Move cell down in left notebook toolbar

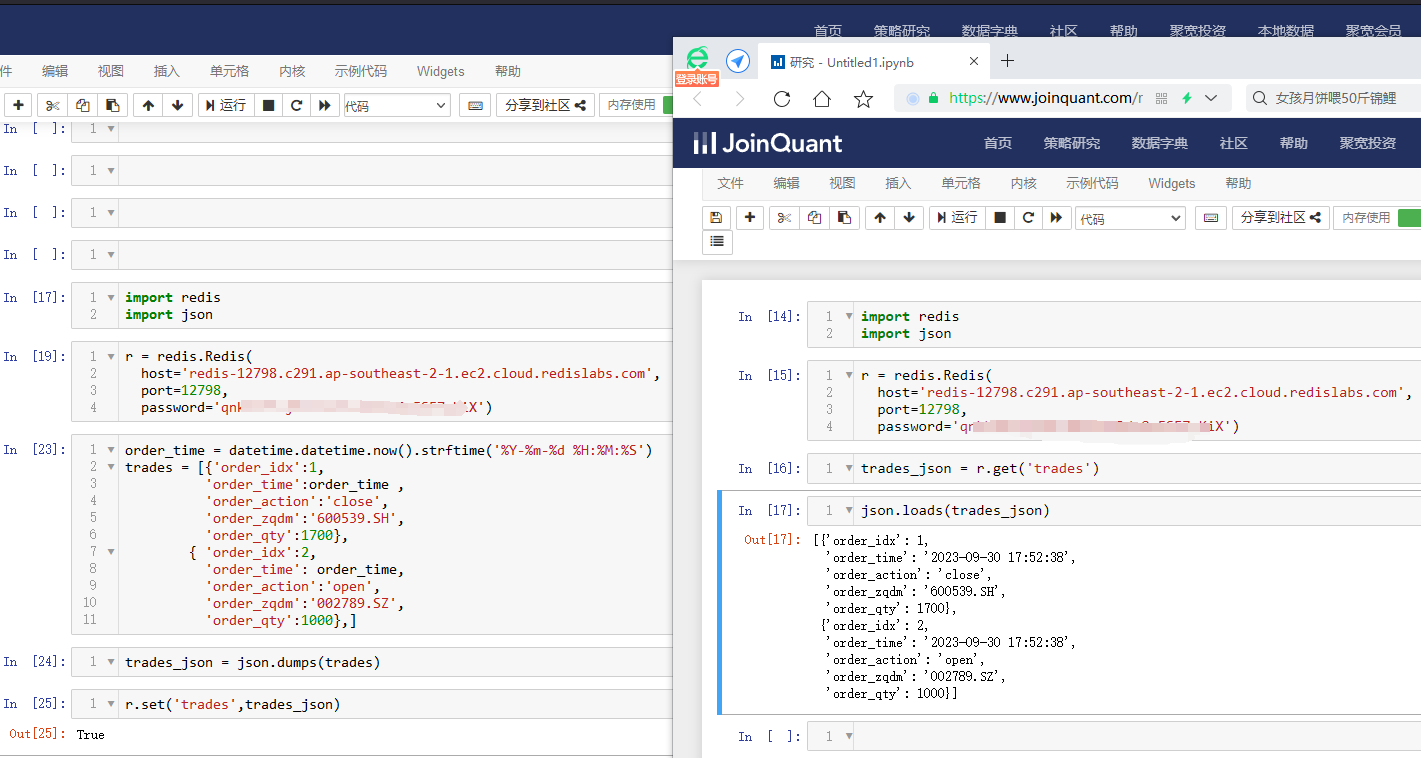[178, 105]
